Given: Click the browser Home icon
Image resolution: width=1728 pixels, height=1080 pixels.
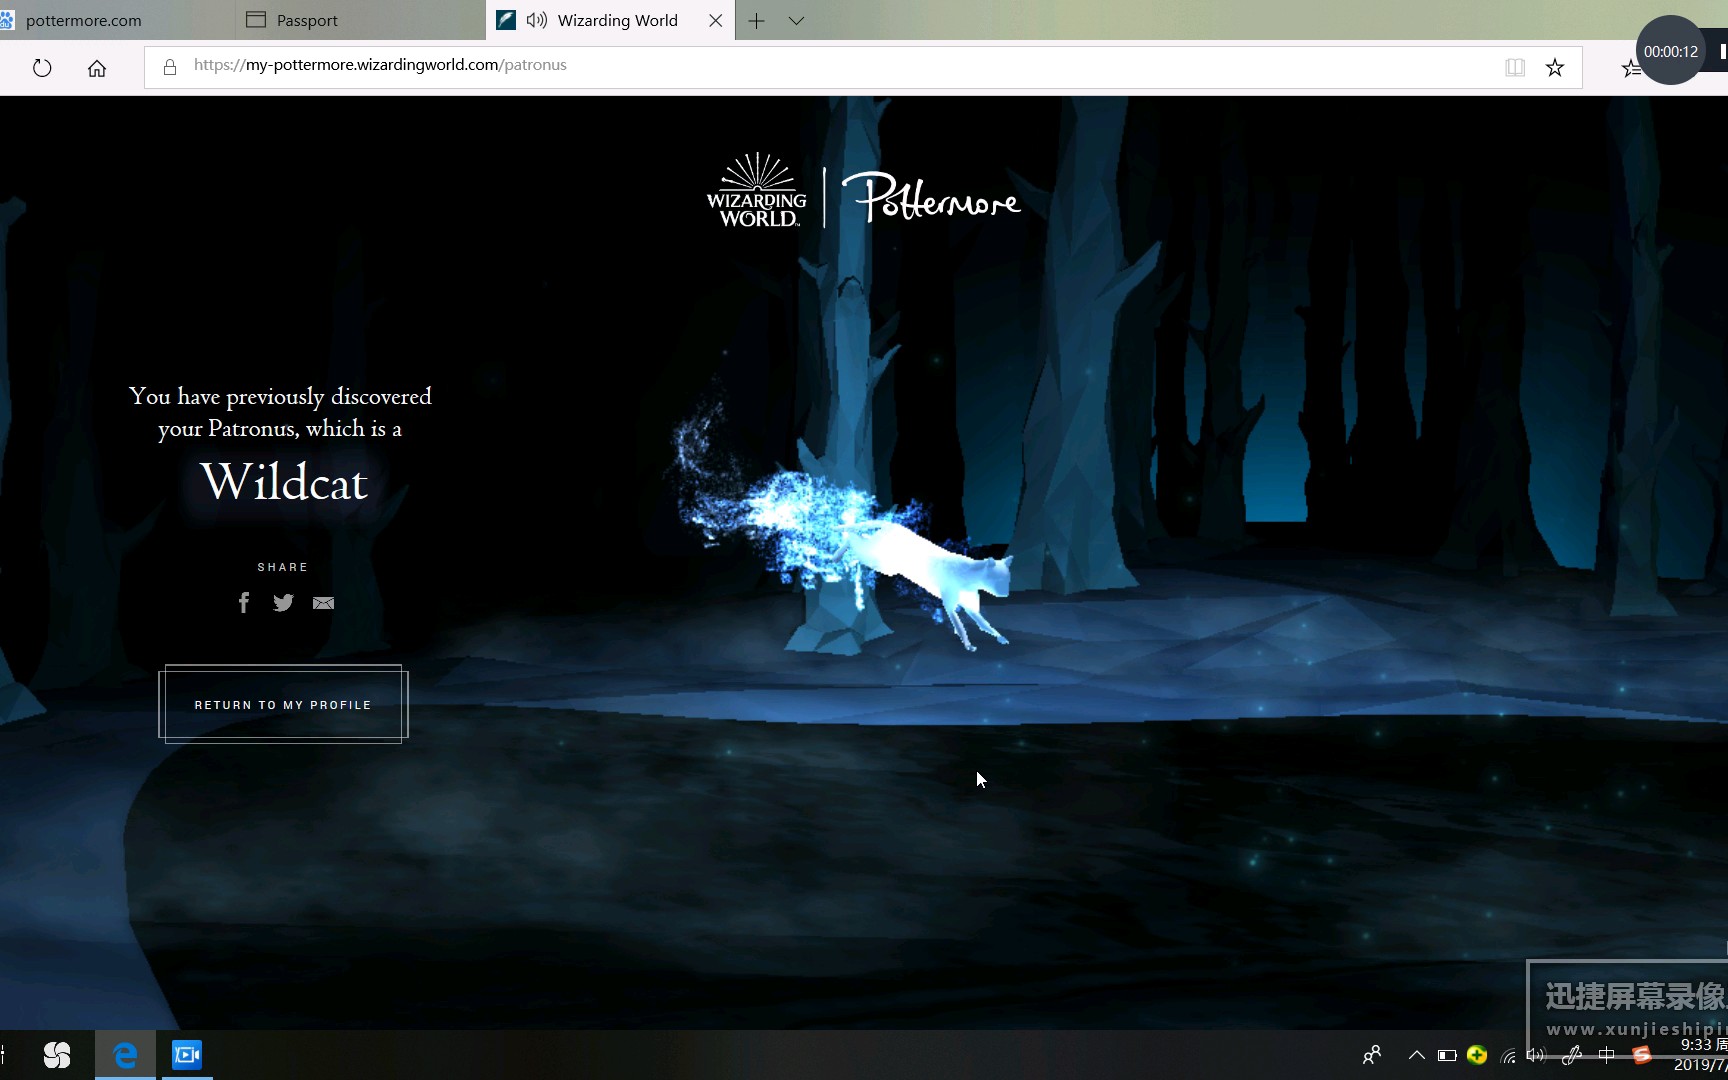Looking at the screenshot, I should pyautogui.click(x=96, y=67).
